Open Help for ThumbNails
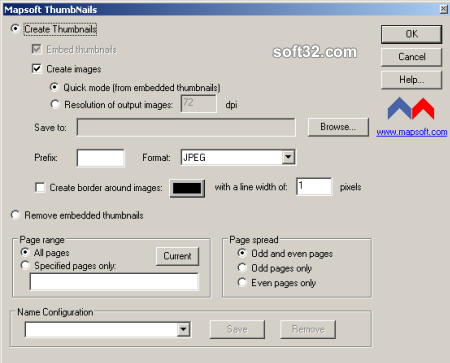The image size is (450, 363). point(412,80)
